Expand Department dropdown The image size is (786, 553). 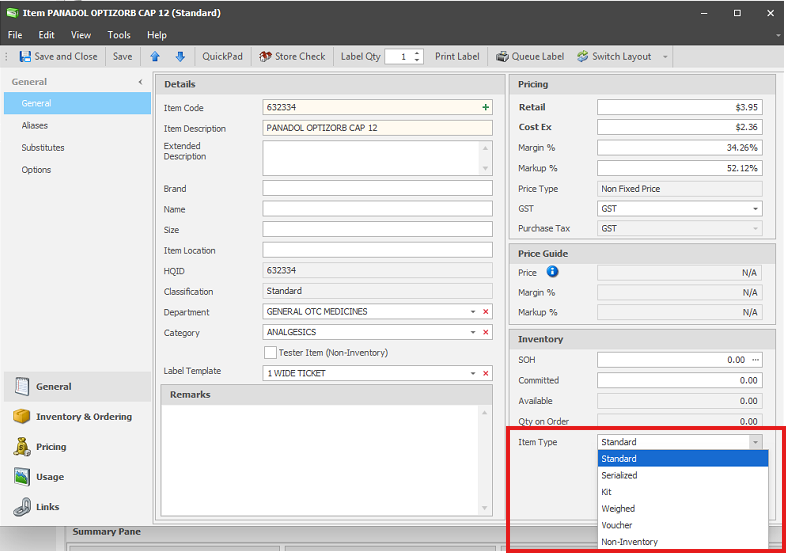473,312
